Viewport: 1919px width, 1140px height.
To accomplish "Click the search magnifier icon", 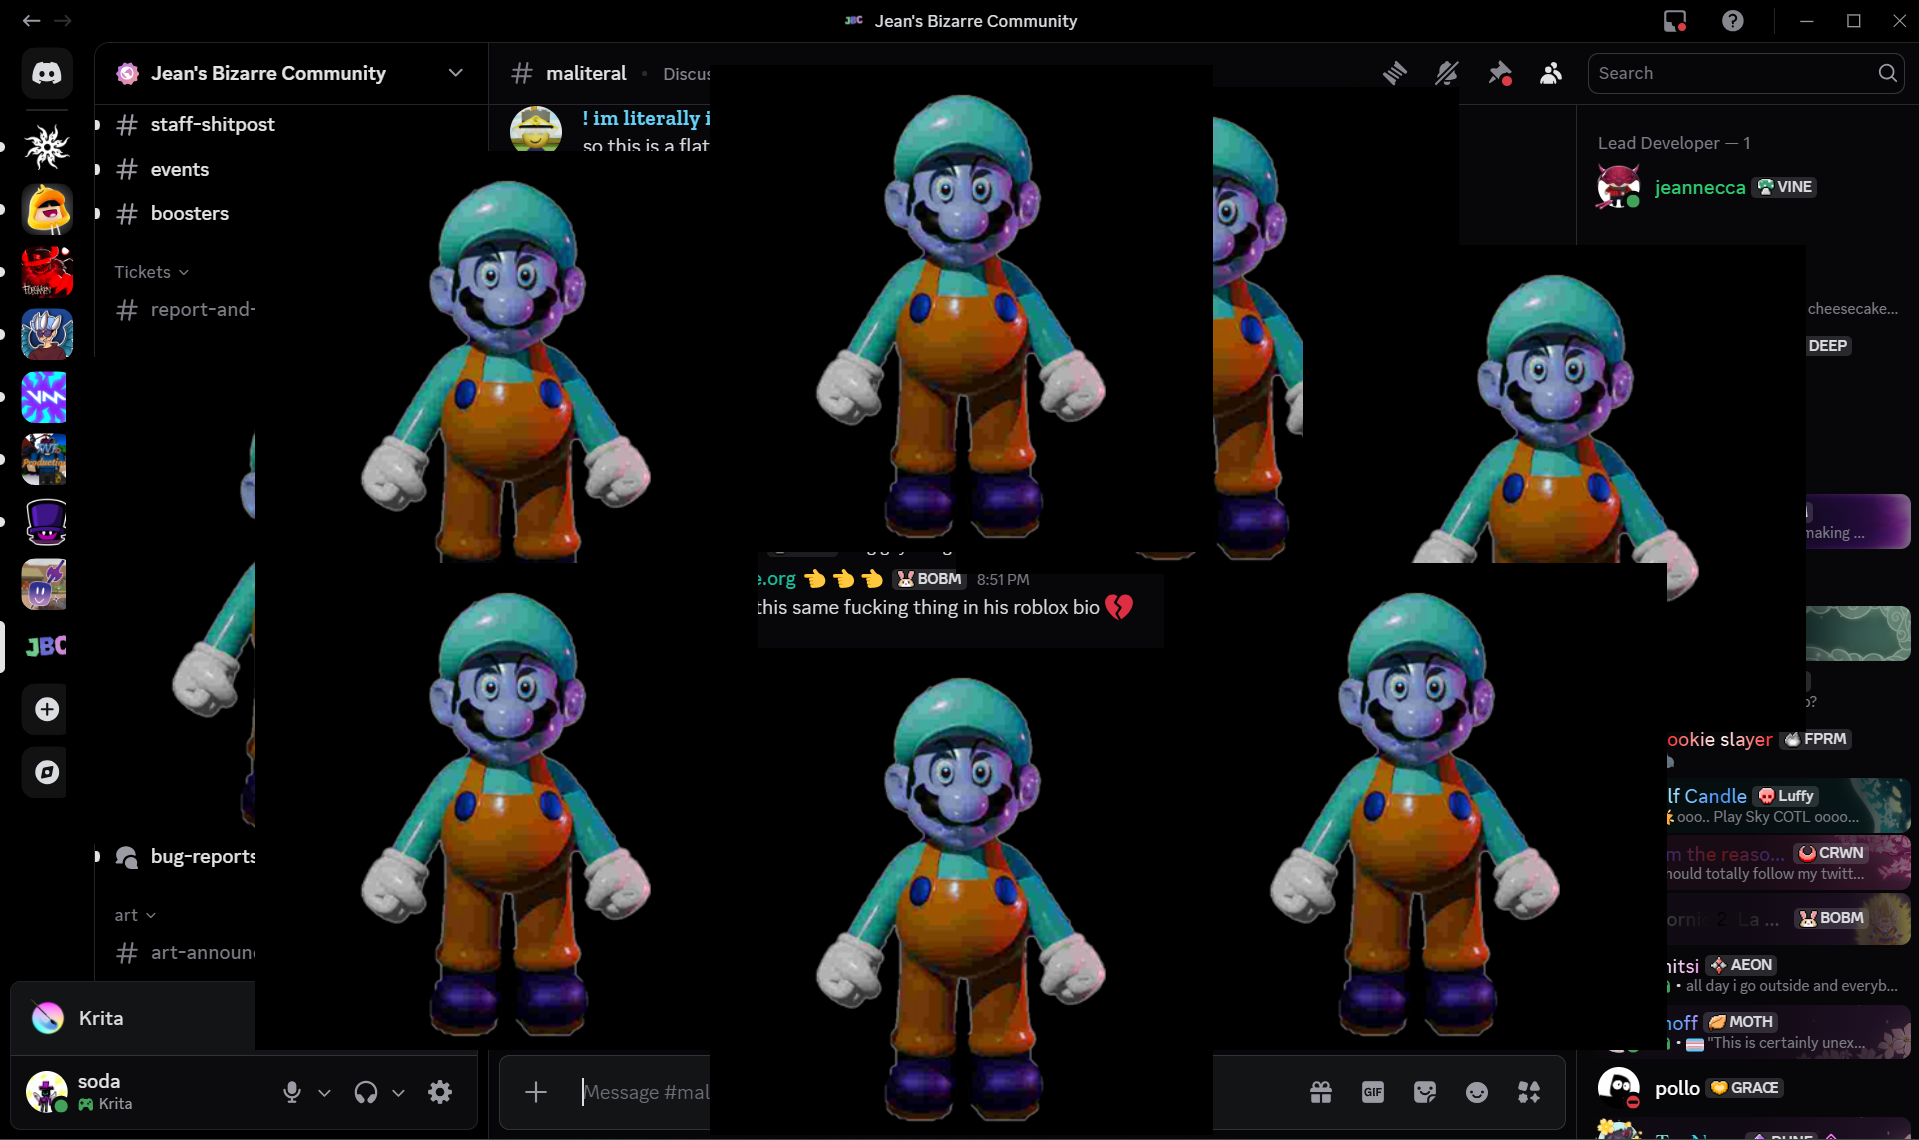I will [1887, 73].
